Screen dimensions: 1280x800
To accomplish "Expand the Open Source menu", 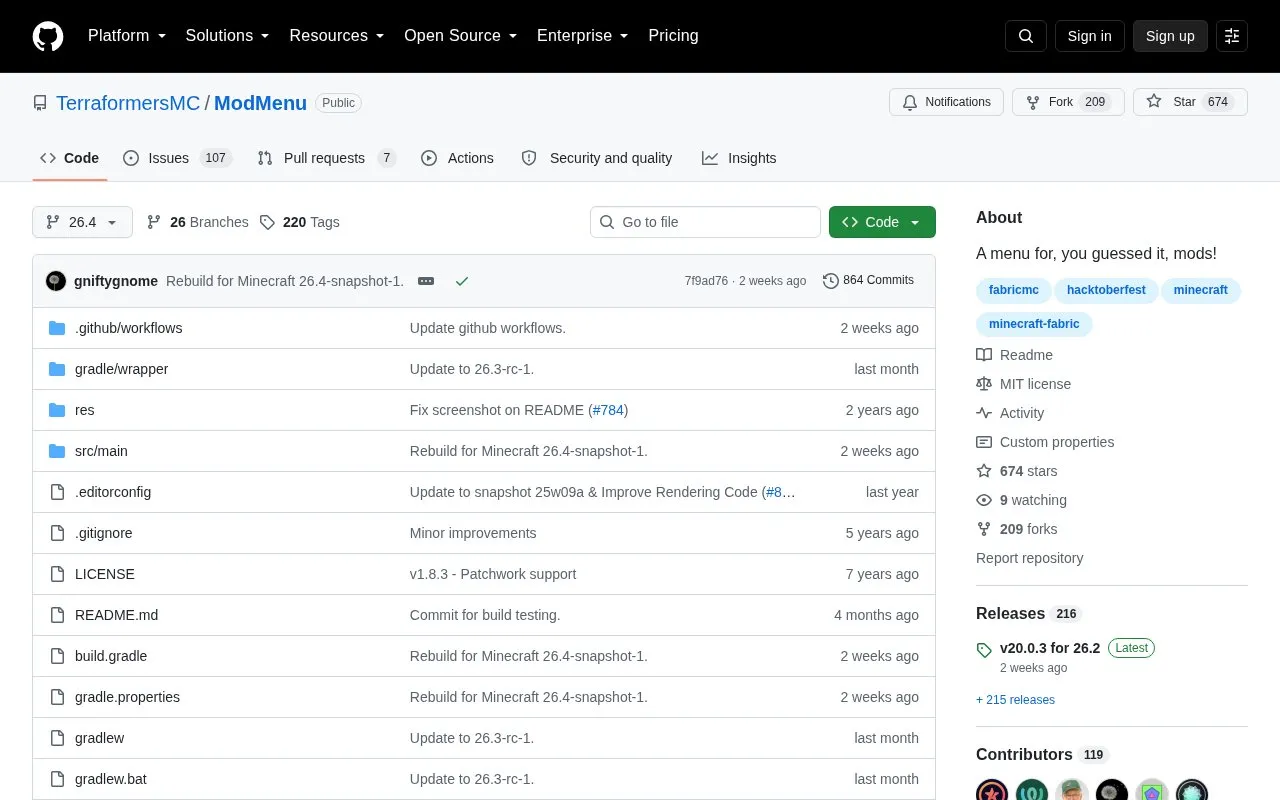I will click(x=461, y=36).
